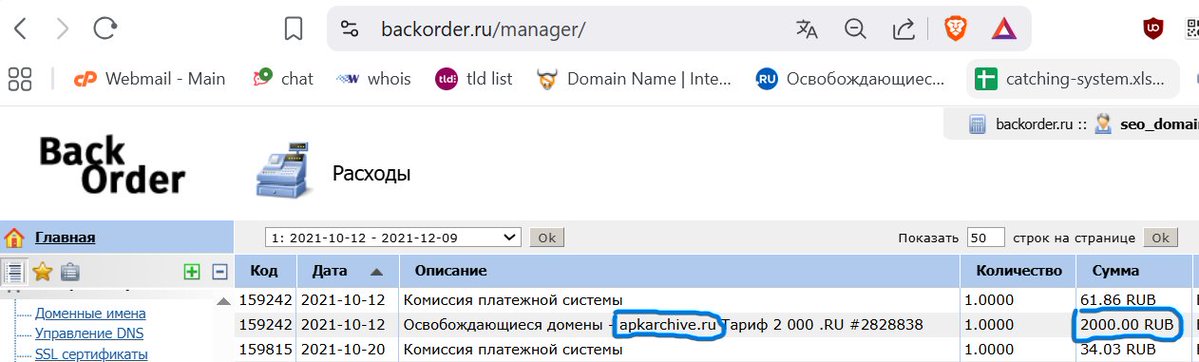1199x362 pixels.
Task: Click the home icon beside Главная
Action: pos(15,238)
